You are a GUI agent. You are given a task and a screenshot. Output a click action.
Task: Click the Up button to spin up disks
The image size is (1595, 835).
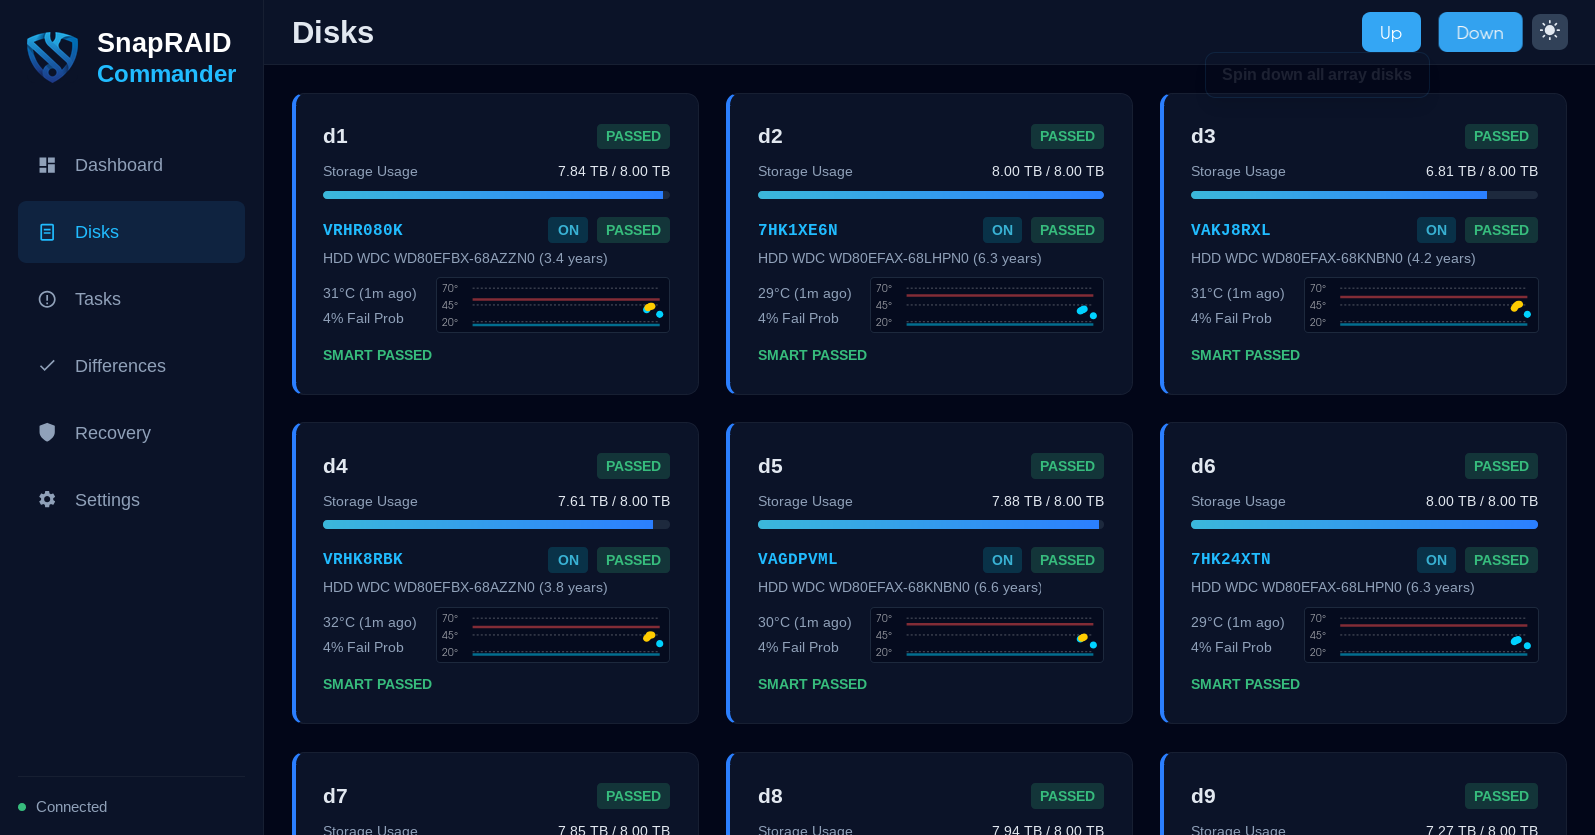[1391, 32]
